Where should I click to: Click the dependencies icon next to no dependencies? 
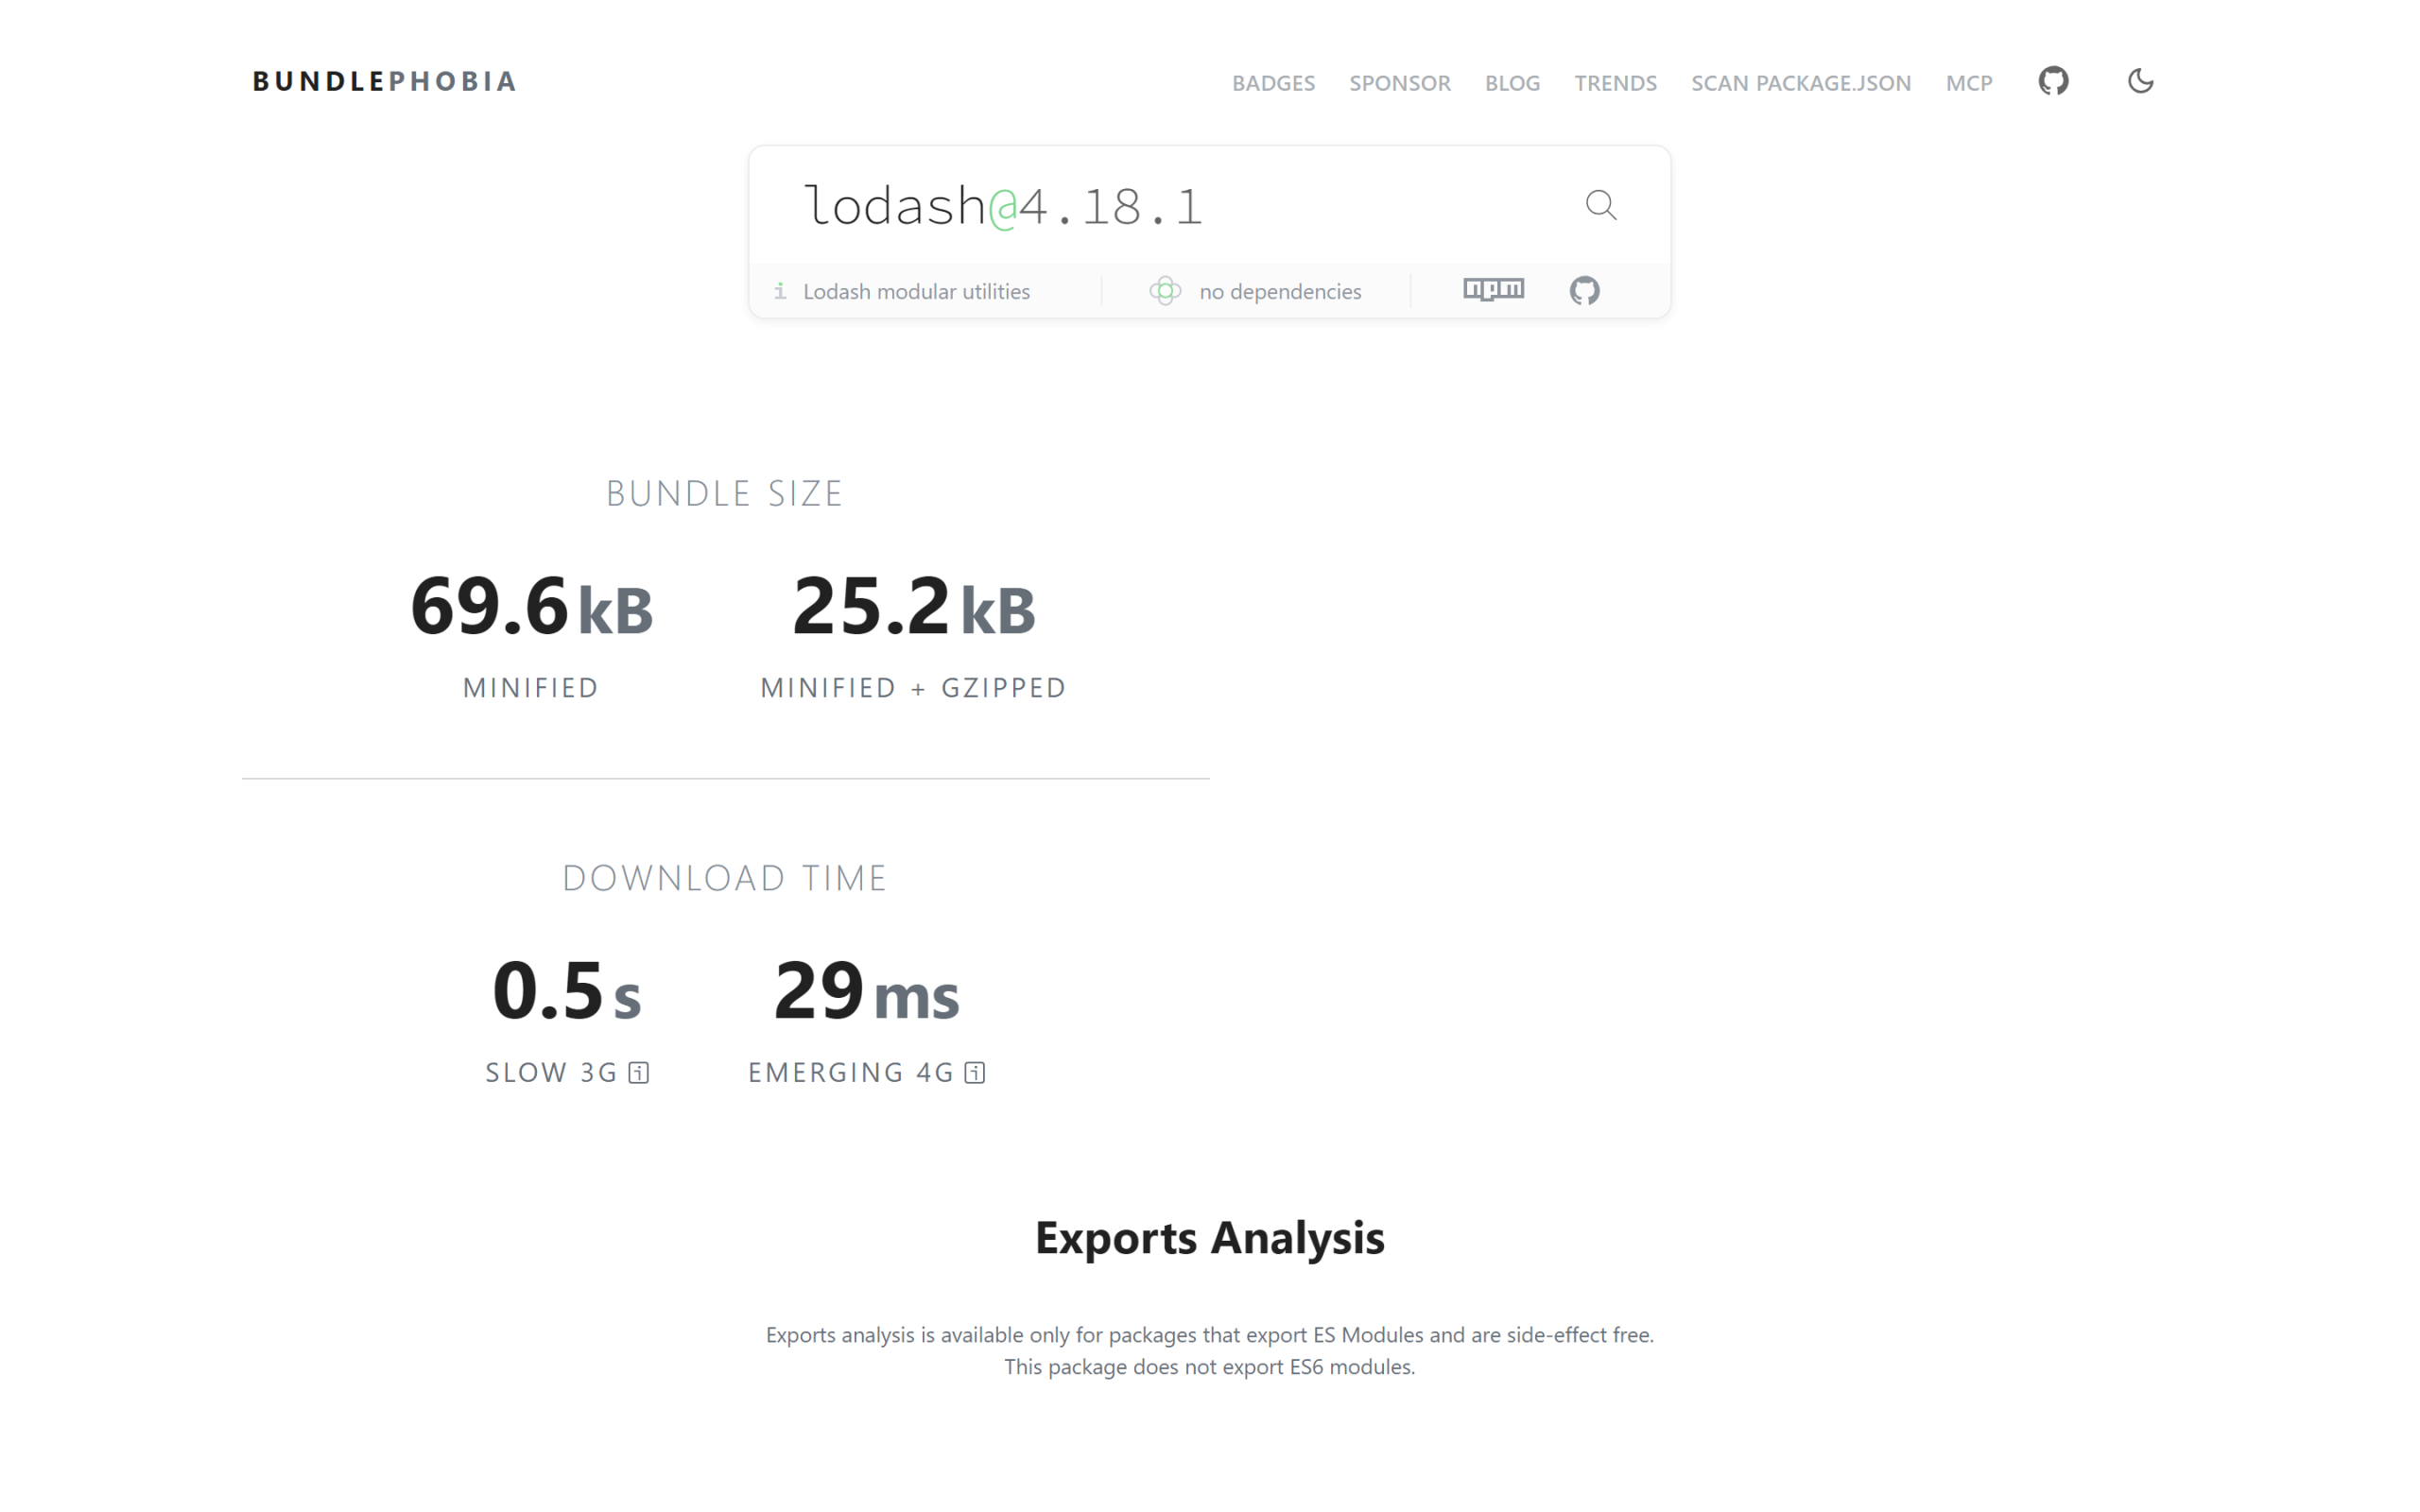point(1165,291)
